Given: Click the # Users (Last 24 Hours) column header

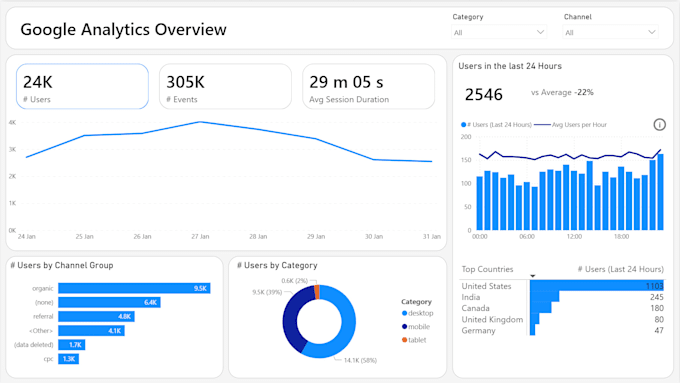Looking at the screenshot, I should coord(621,269).
